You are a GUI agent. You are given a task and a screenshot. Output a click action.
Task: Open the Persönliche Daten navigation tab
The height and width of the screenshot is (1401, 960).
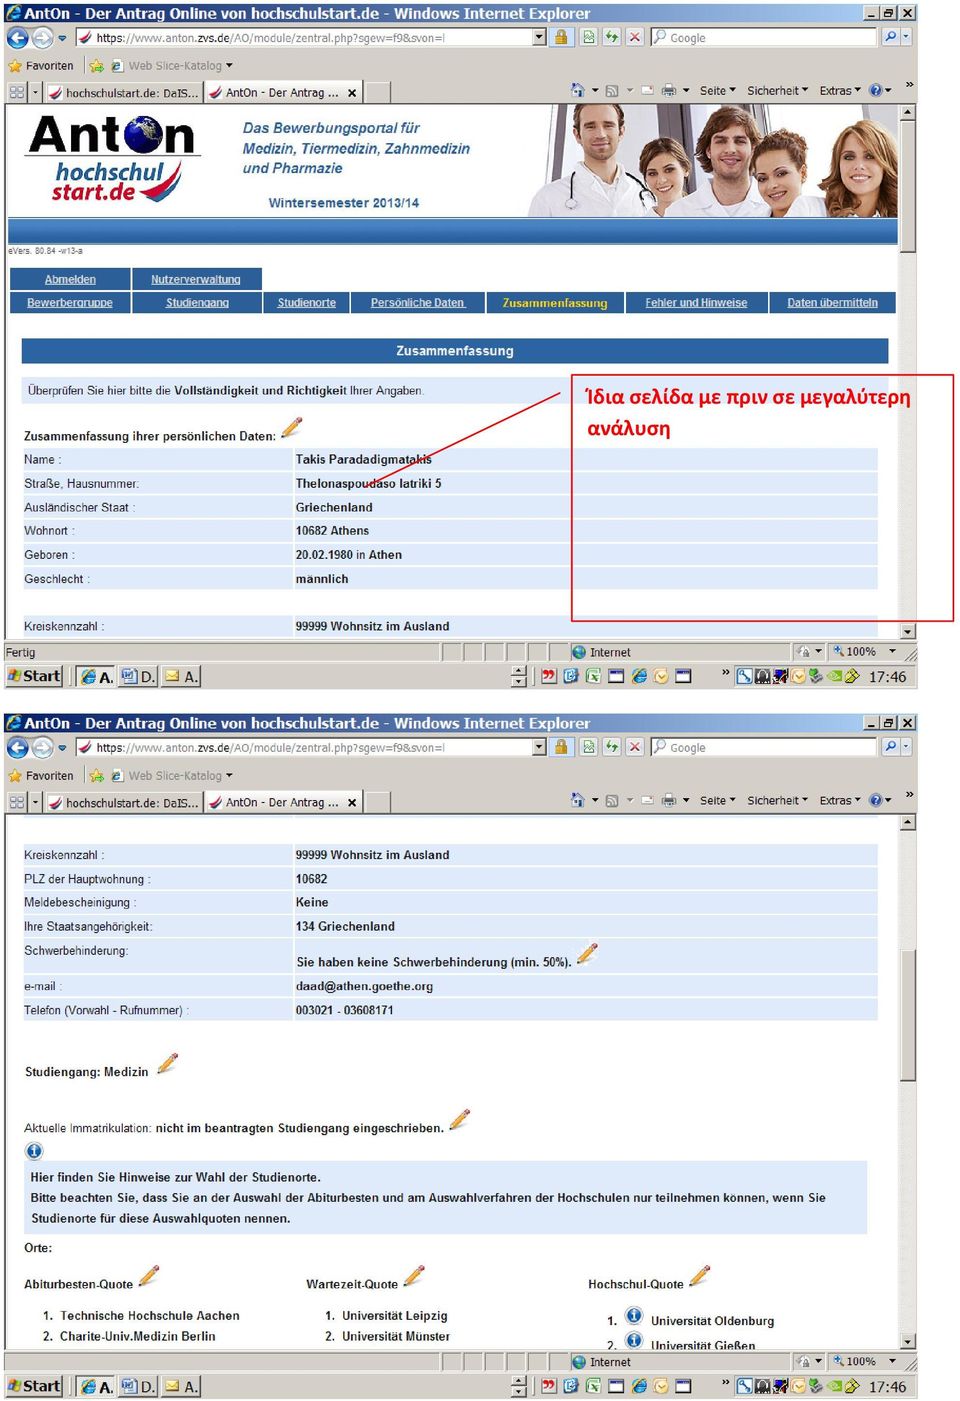[x=418, y=303]
